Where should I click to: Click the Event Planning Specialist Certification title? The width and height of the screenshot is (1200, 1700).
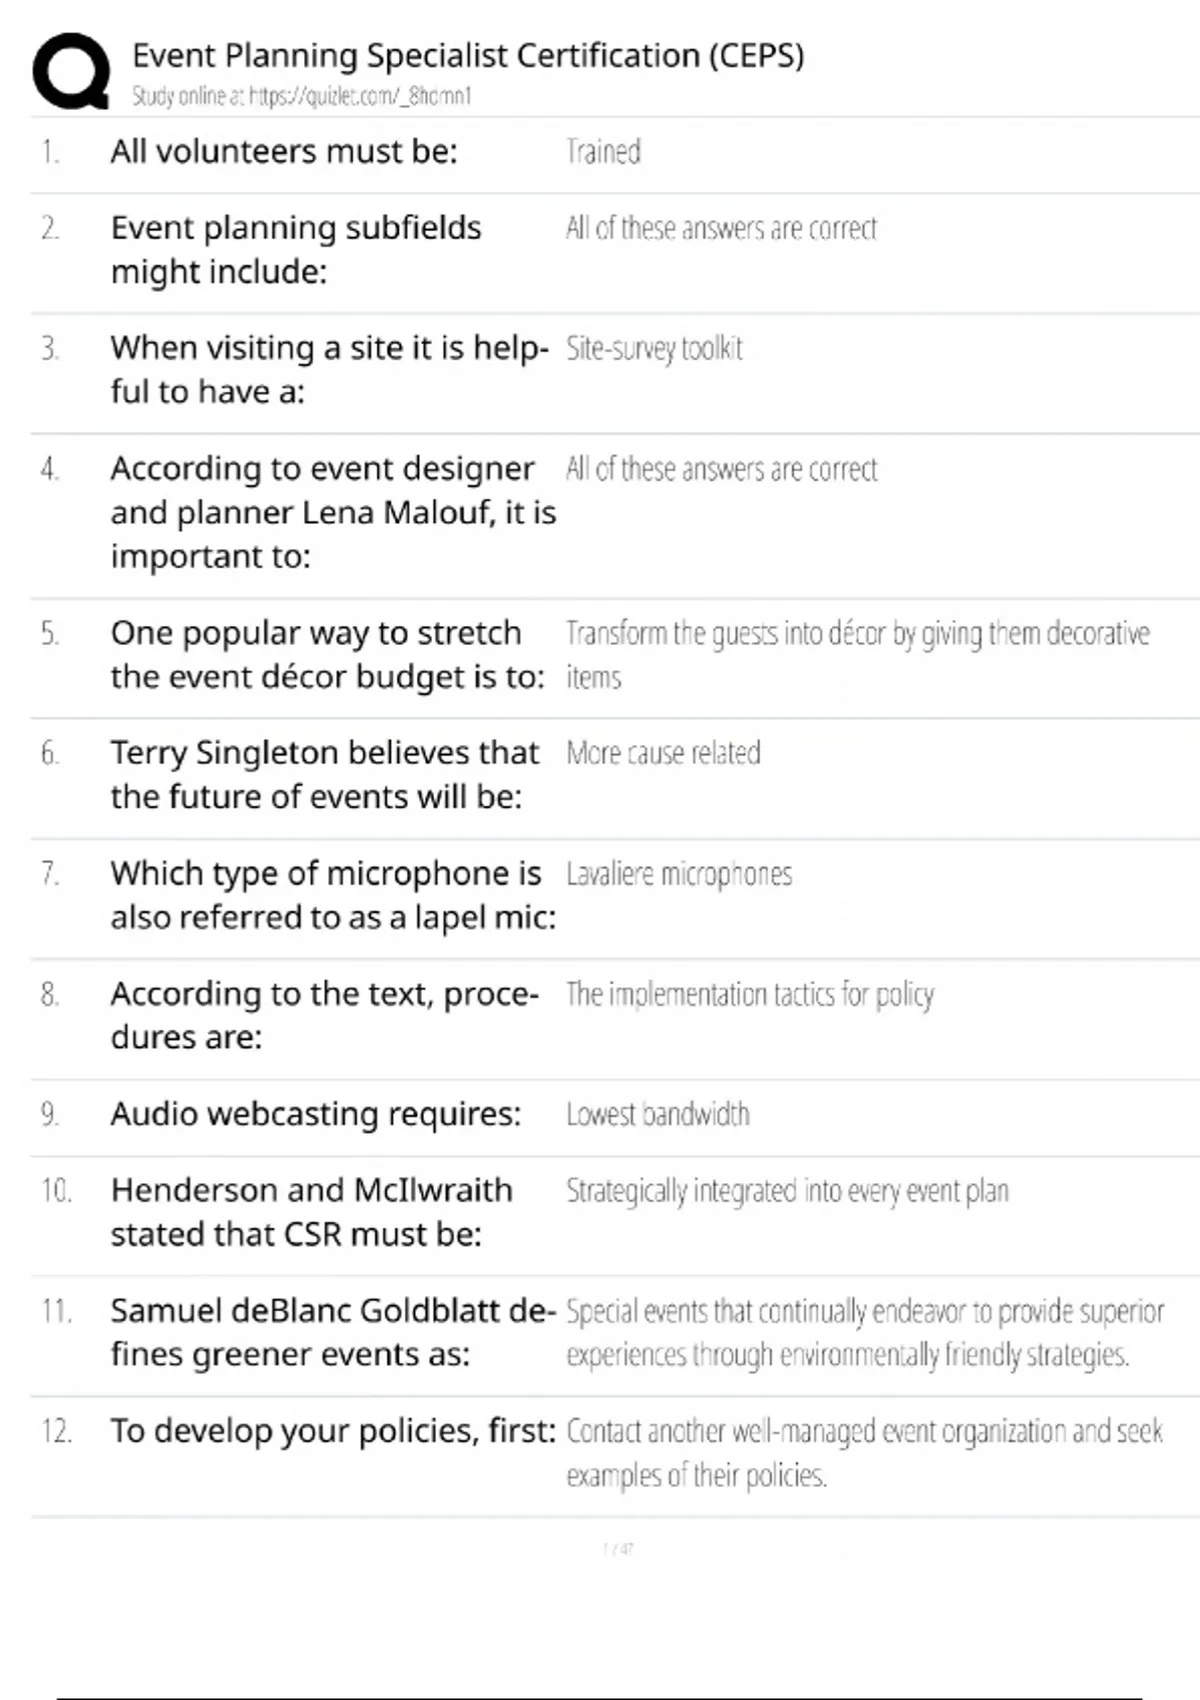point(468,55)
